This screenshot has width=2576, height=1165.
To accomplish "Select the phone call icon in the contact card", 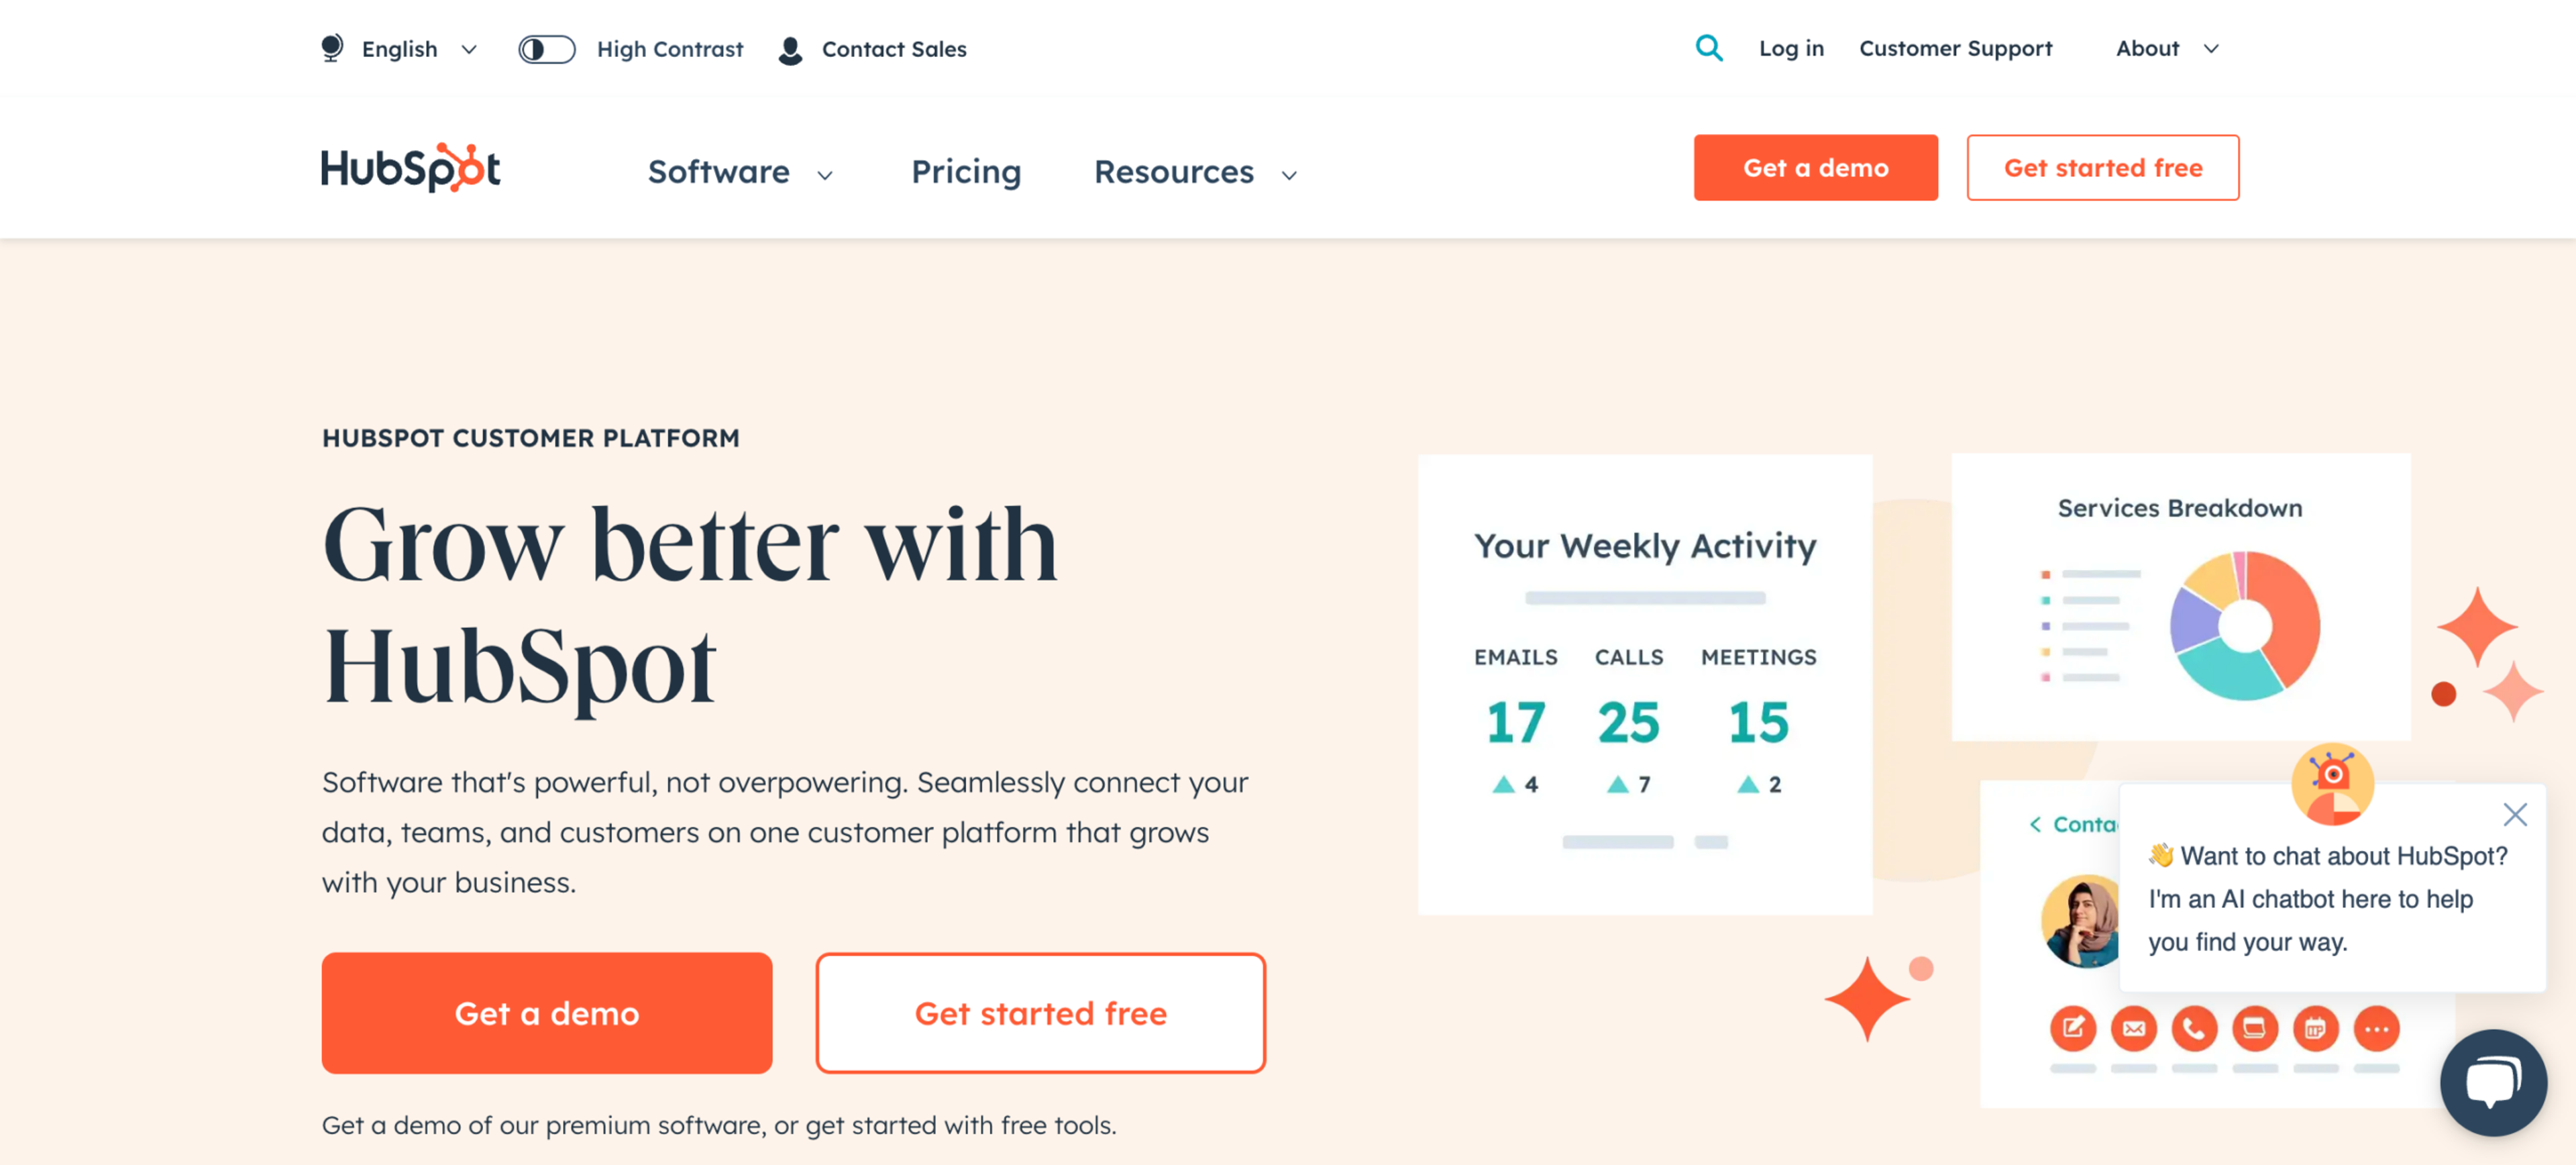I will click(x=2195, y=1028).
